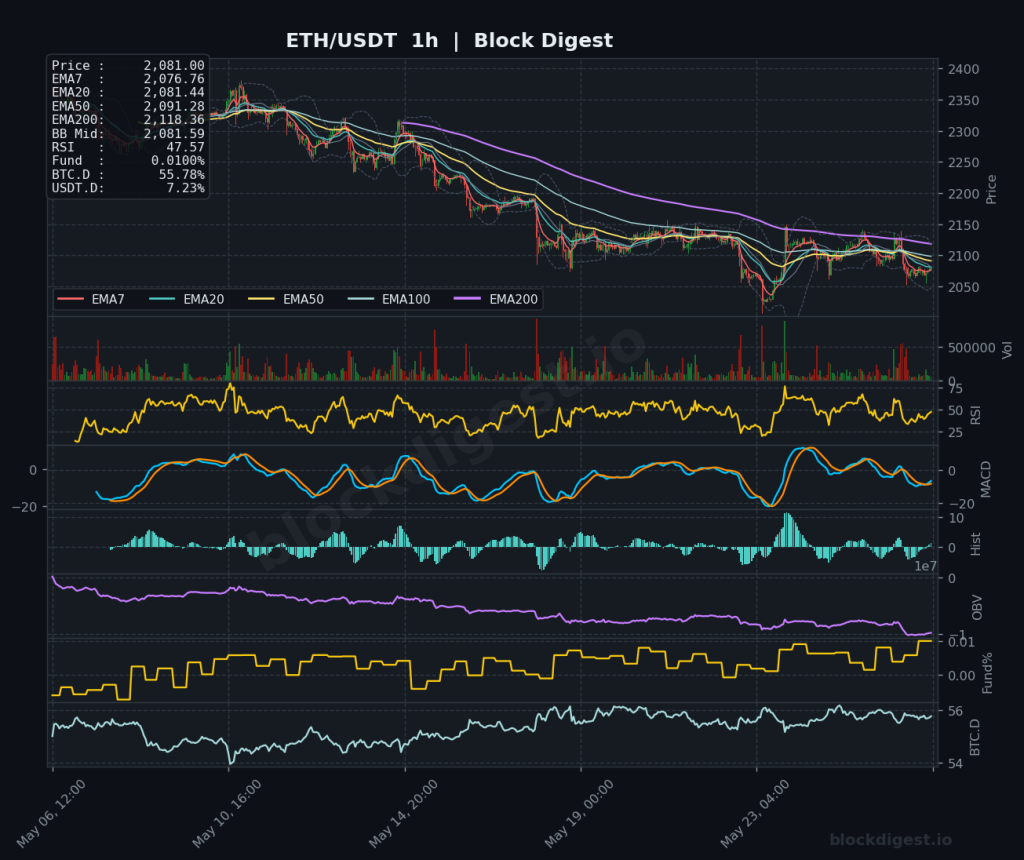Click the chart title ETH/USDT 1h
This screenshot has height=860, width=1024.
(x=362, y=40)
